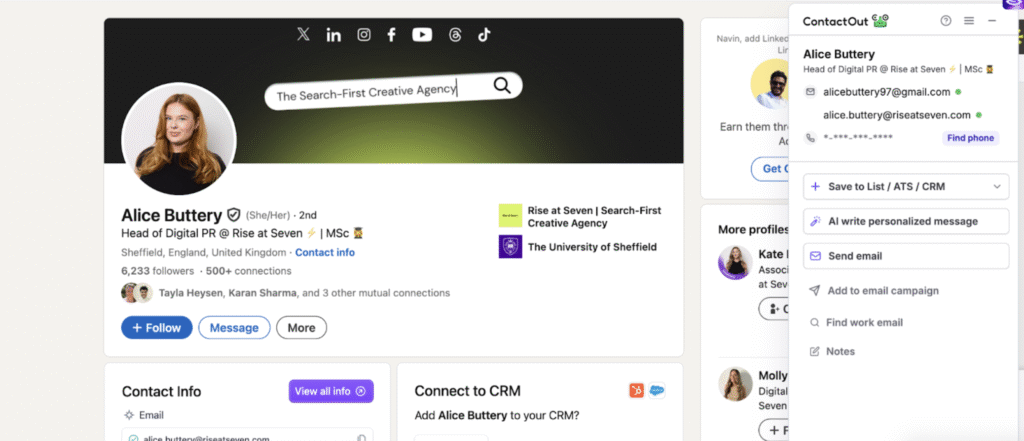Image resolution: width=1024 pixels, height=441 pixels.
Task: Click Kate's profile picture in More profiles
Action: 735,263
